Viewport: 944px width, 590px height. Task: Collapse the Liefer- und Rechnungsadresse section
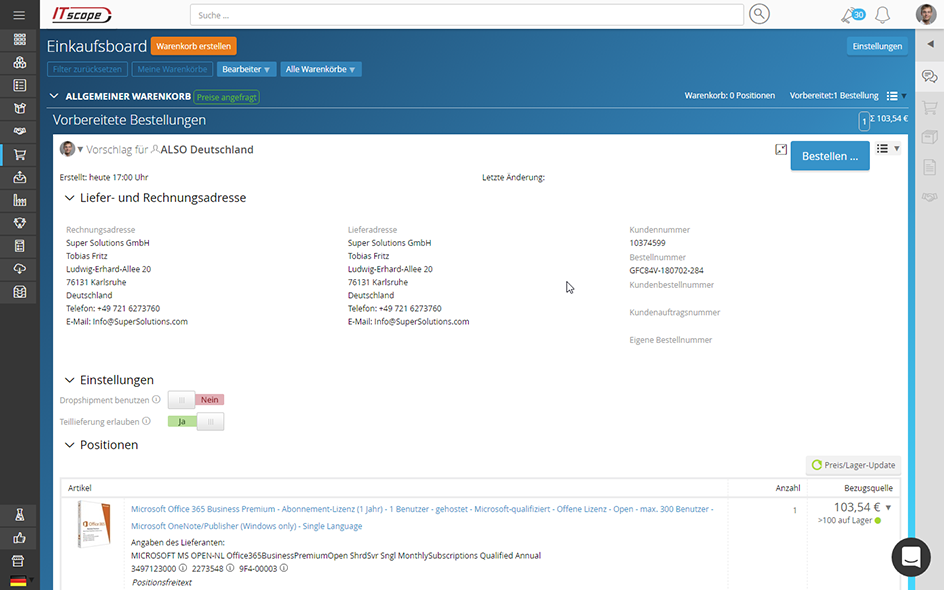[70, 198]
